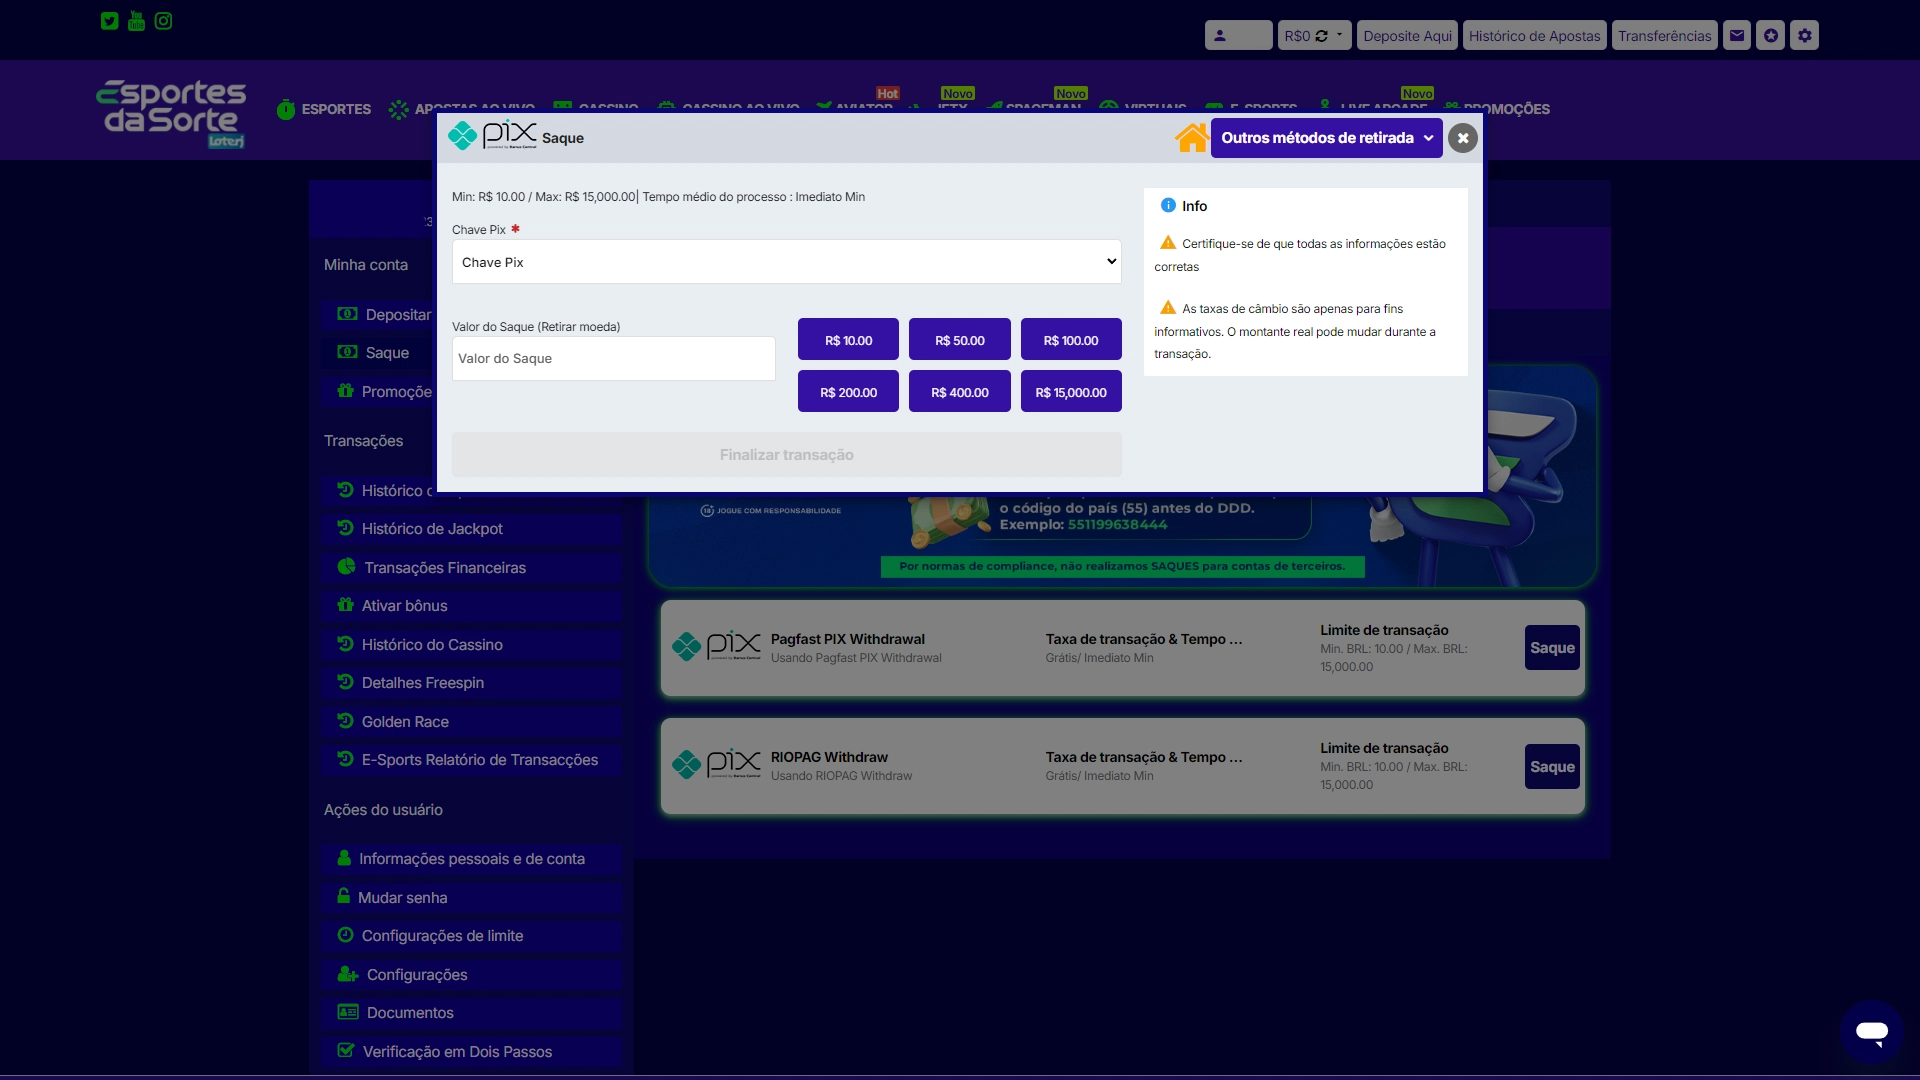
Task: Open Ativar bônus in sidebar
Action: coord(472,606)
